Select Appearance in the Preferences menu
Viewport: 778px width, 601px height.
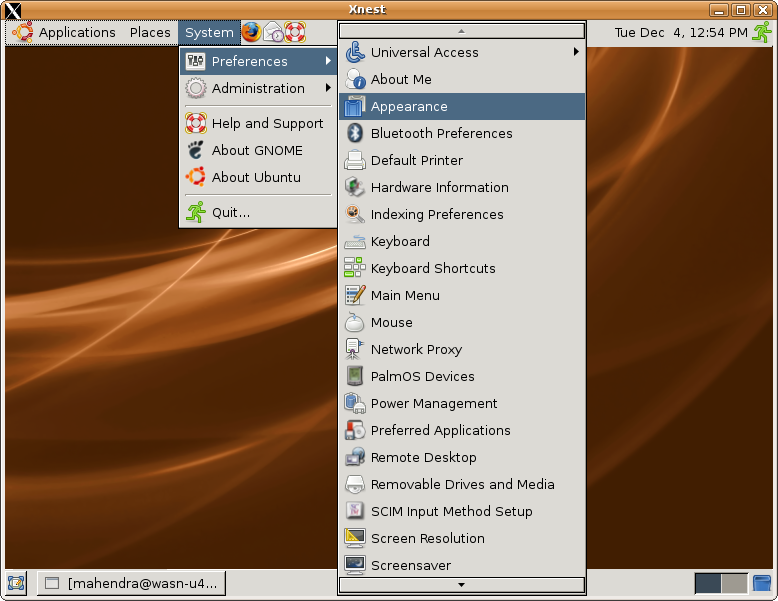click(x=462, y=106)
